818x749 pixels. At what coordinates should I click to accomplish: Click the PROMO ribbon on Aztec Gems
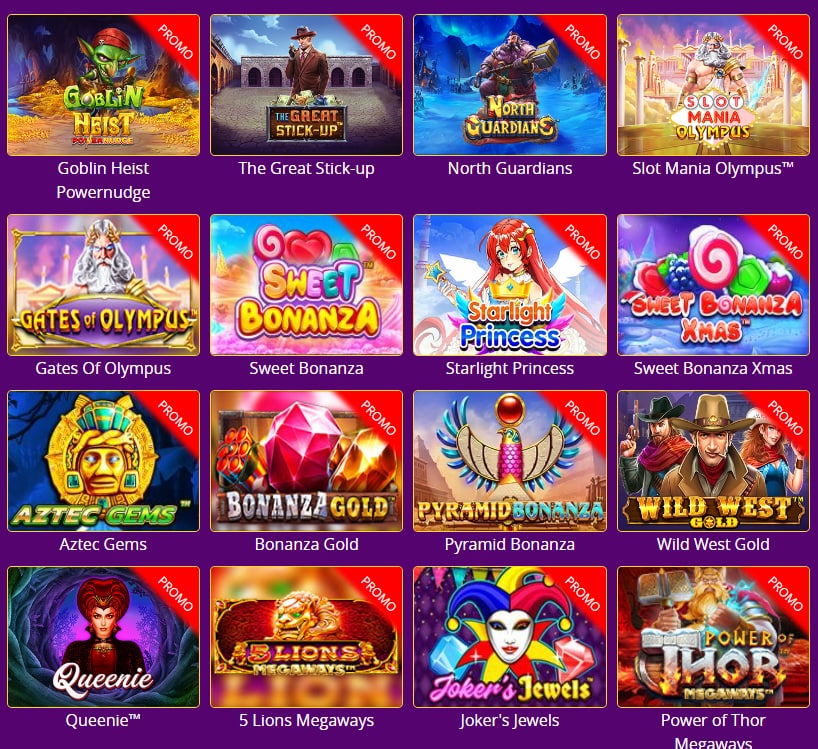[x=176, y=417]
